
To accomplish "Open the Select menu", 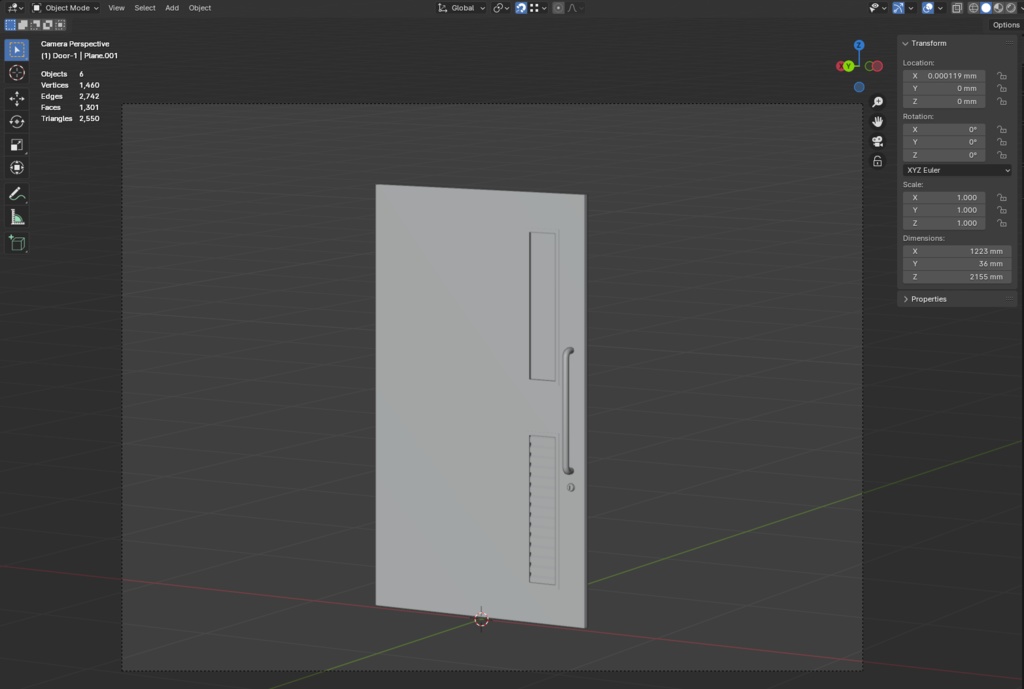I will tap(145, 8).
